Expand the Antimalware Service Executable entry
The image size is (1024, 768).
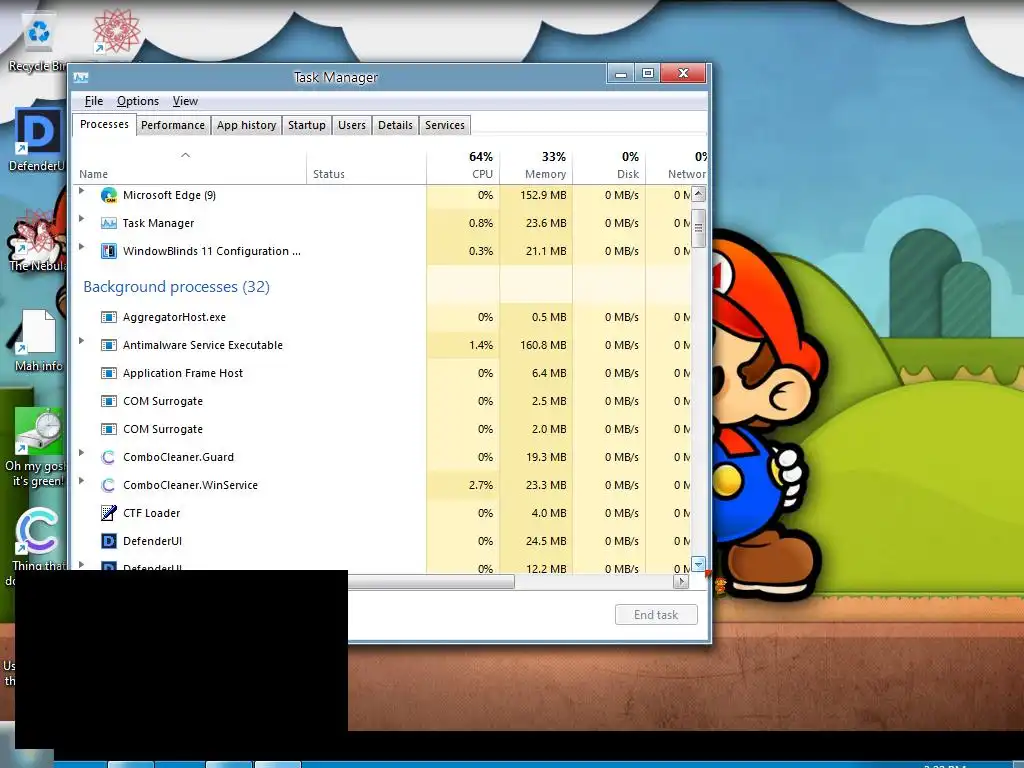click(x=82, y=341)
